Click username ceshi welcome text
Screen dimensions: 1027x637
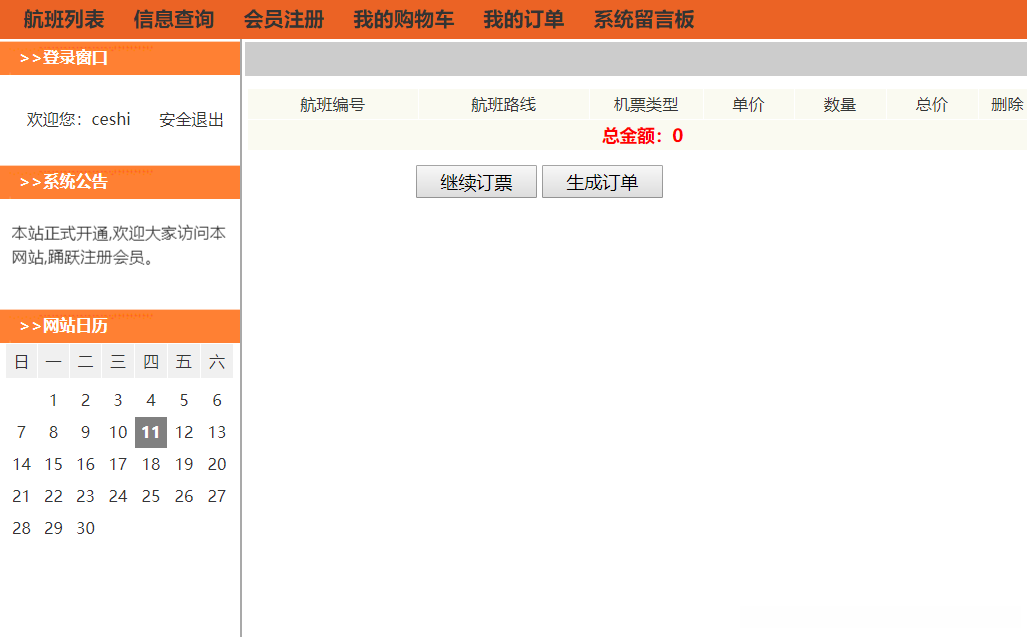tap(111, 119)
